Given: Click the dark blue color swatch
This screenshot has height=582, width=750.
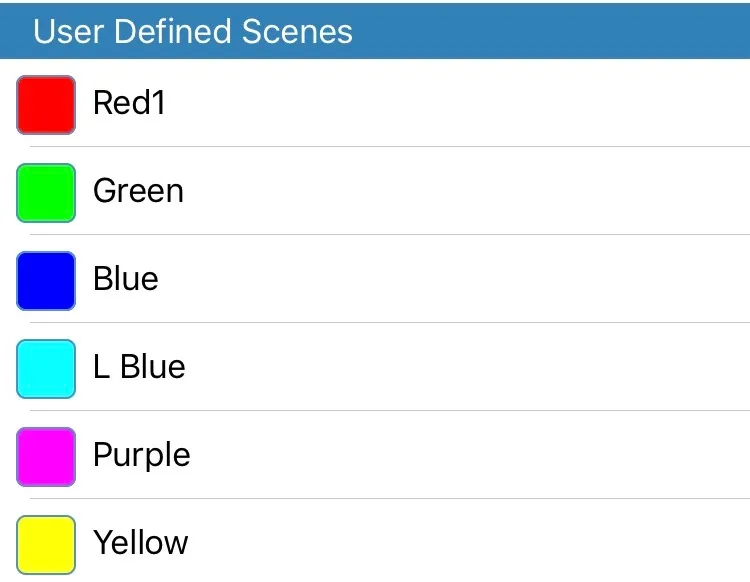Looking at the screenshot, I should click(x=46, y=280).
